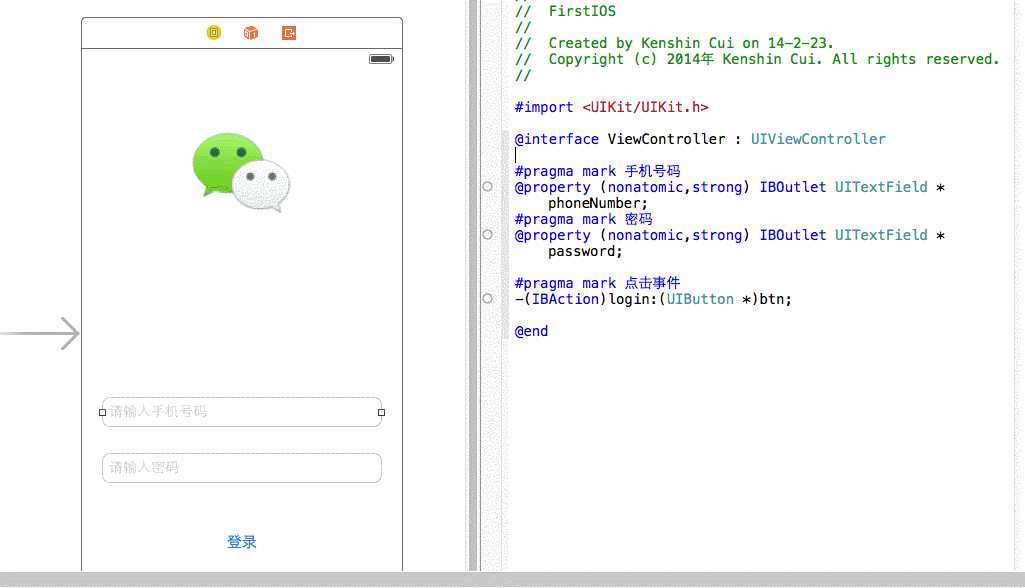Click the UITextField type in phoneNumber declaration
Screen dimensions: 1025x588
tap(881, 187)
